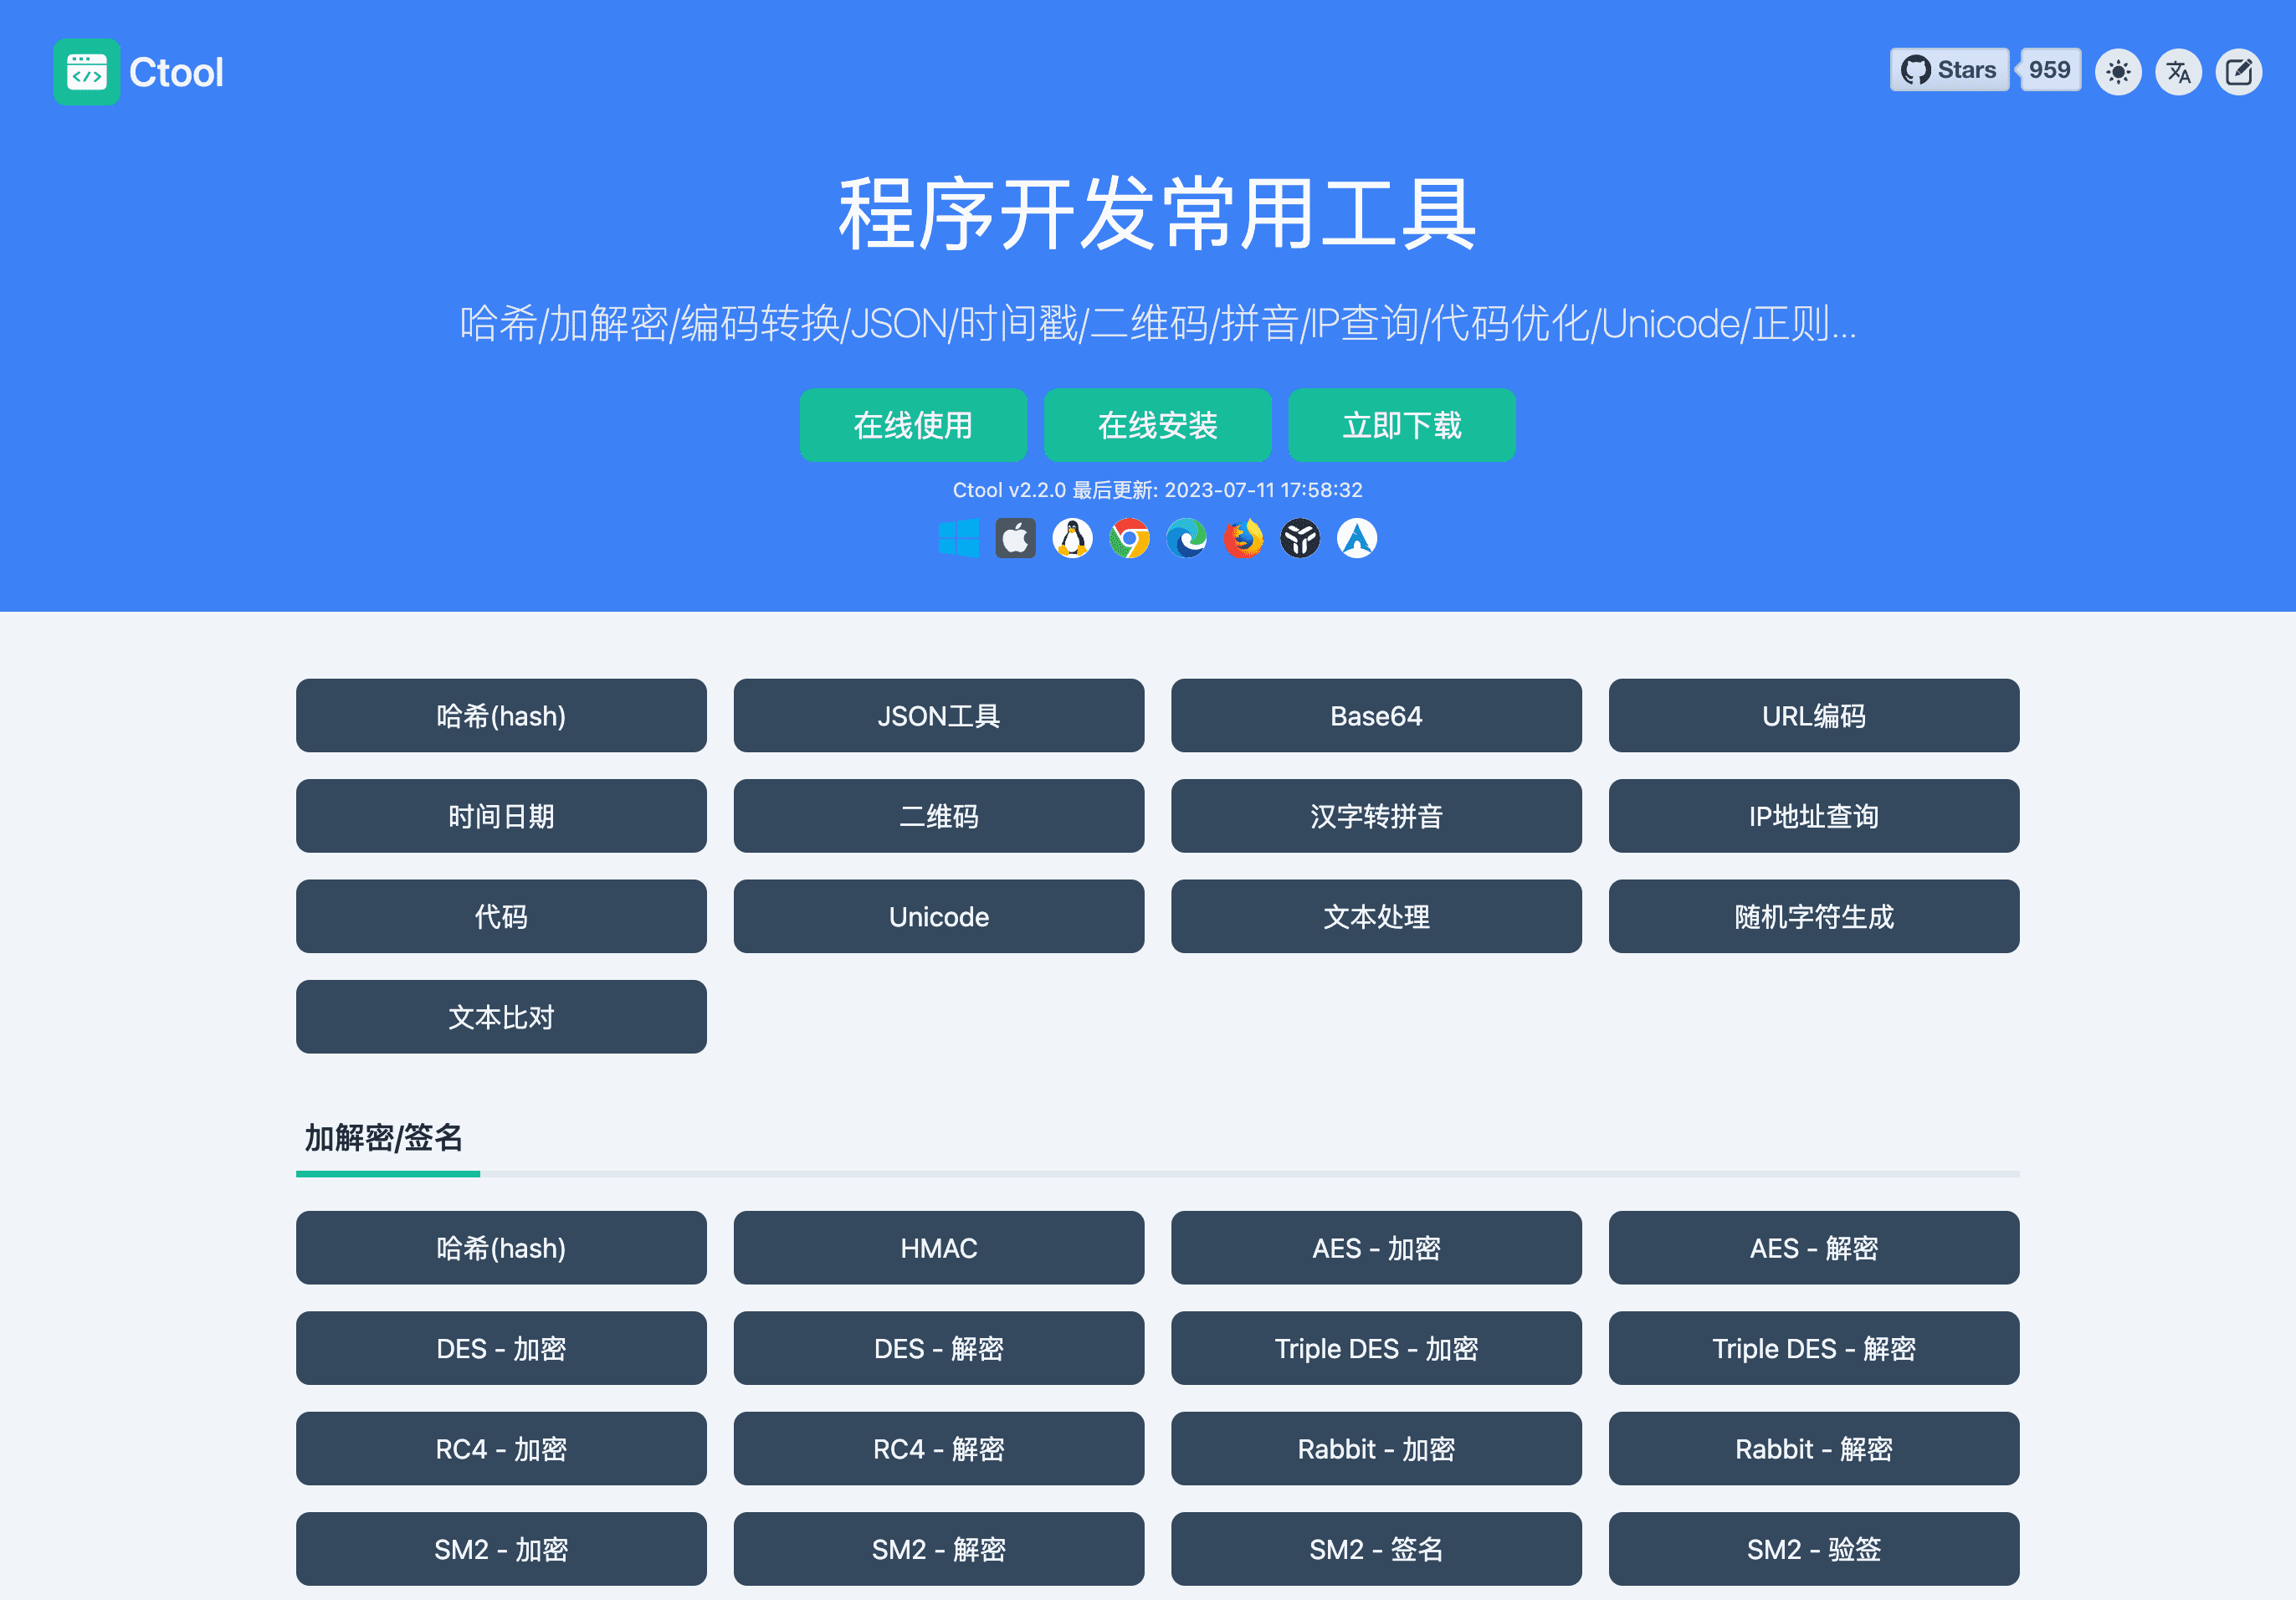This screenshot has width=2296, height=1600.
Task: Open the Chrome extension icon
Action: tap(1128, 538)
